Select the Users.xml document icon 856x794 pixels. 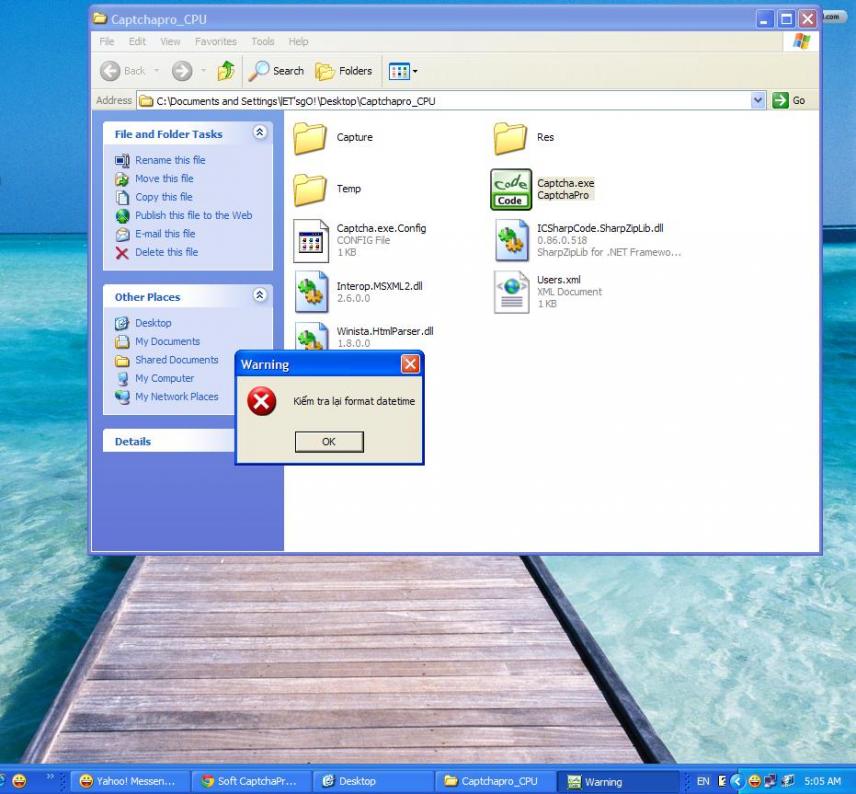coord(511,292)
